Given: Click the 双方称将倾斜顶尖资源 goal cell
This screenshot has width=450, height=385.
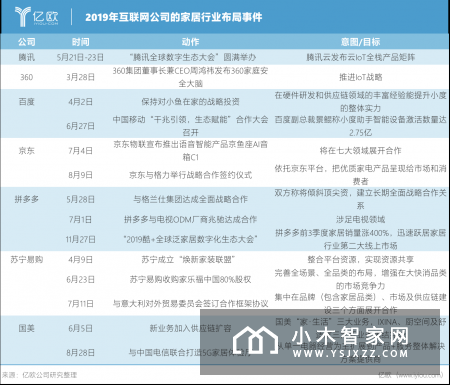Looking at the screenshot, I should (x=360, y=199).
